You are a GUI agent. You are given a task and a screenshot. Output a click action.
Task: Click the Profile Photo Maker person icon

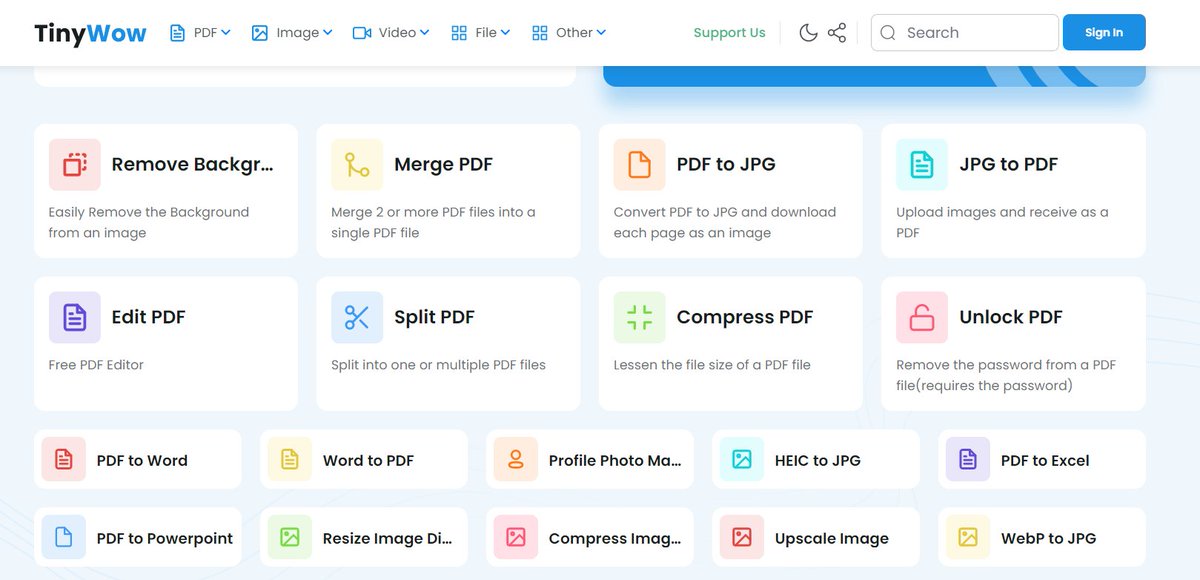click(516, 460)
